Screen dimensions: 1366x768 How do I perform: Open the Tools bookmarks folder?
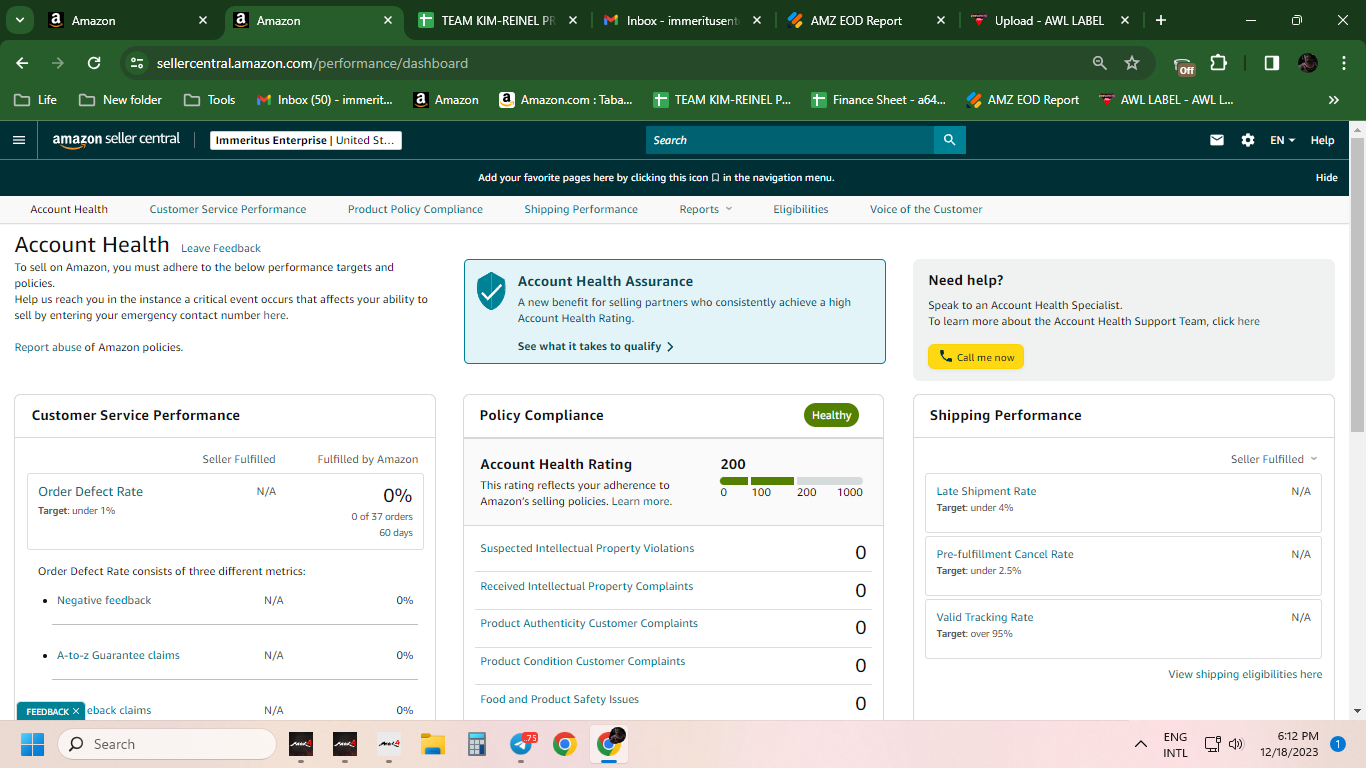210,100
